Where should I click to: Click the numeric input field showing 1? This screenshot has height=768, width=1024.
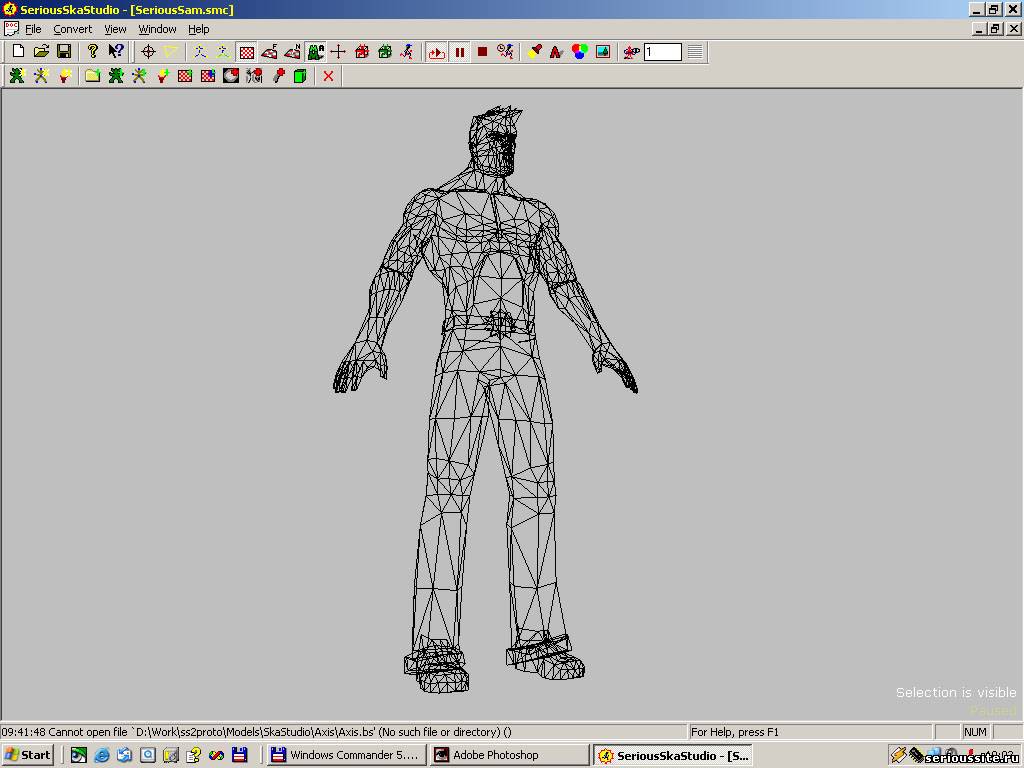coord(663,52)
